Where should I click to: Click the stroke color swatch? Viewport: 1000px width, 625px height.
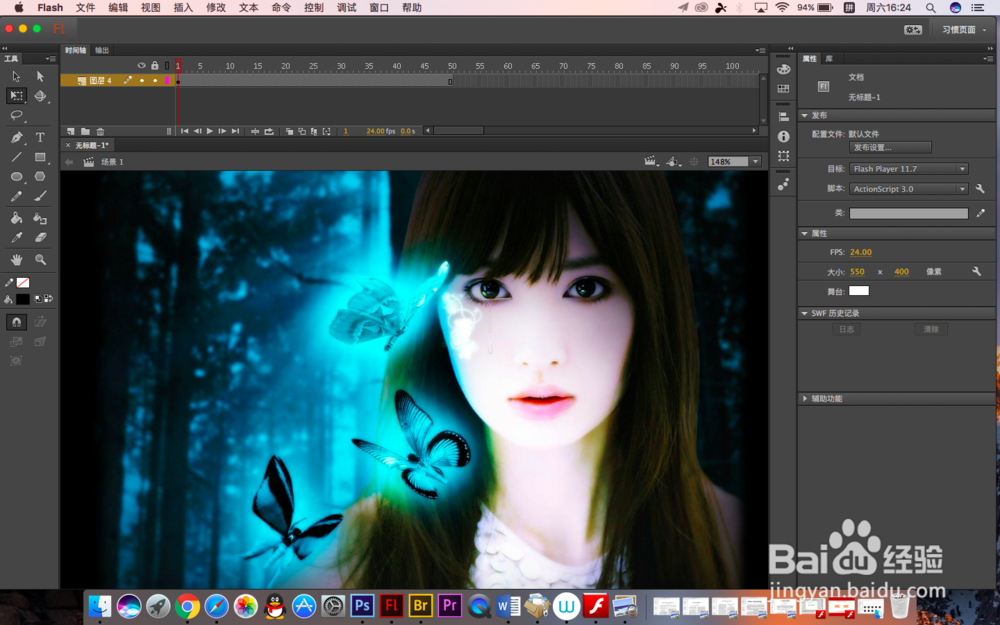(x=23, y=283)
